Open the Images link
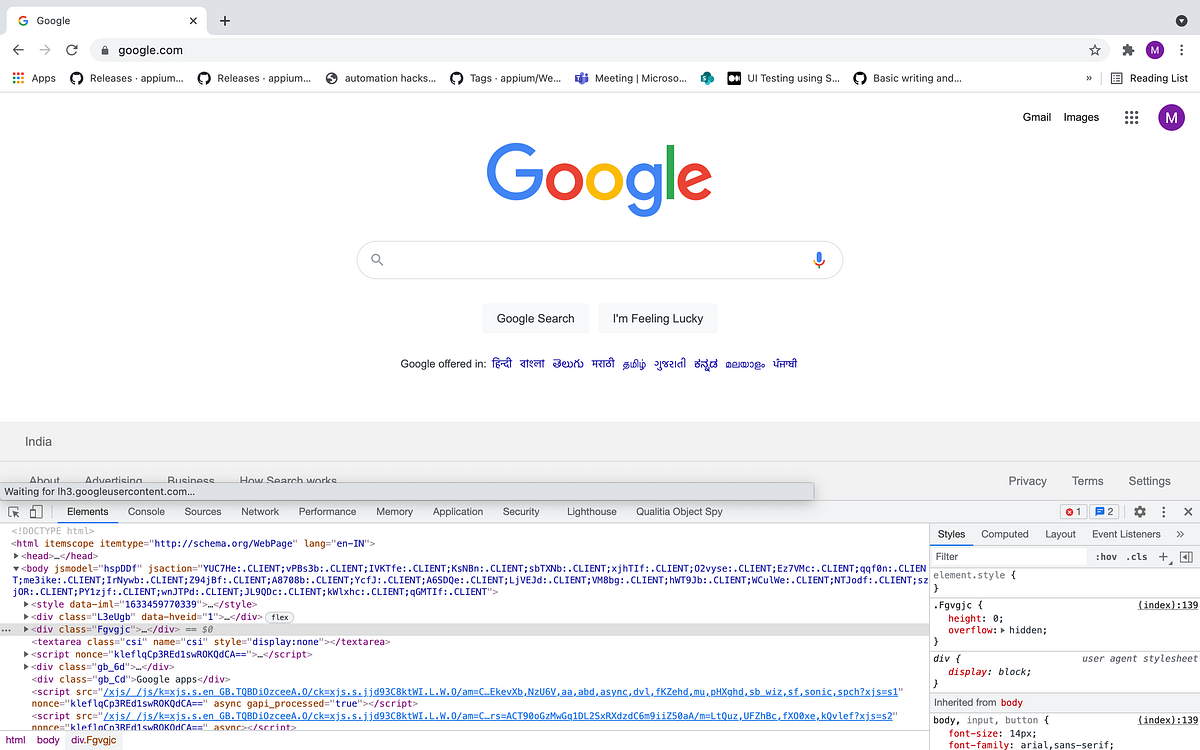Viewport: 1200px width, 750px height. coord(1081,117)
